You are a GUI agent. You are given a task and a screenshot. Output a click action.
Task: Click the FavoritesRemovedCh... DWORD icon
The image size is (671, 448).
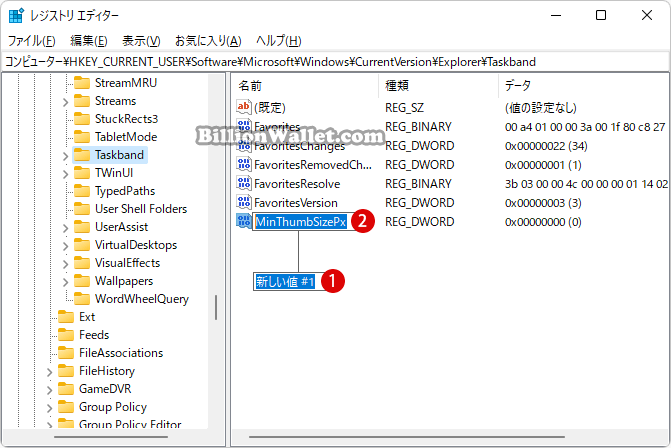point(244,164)
